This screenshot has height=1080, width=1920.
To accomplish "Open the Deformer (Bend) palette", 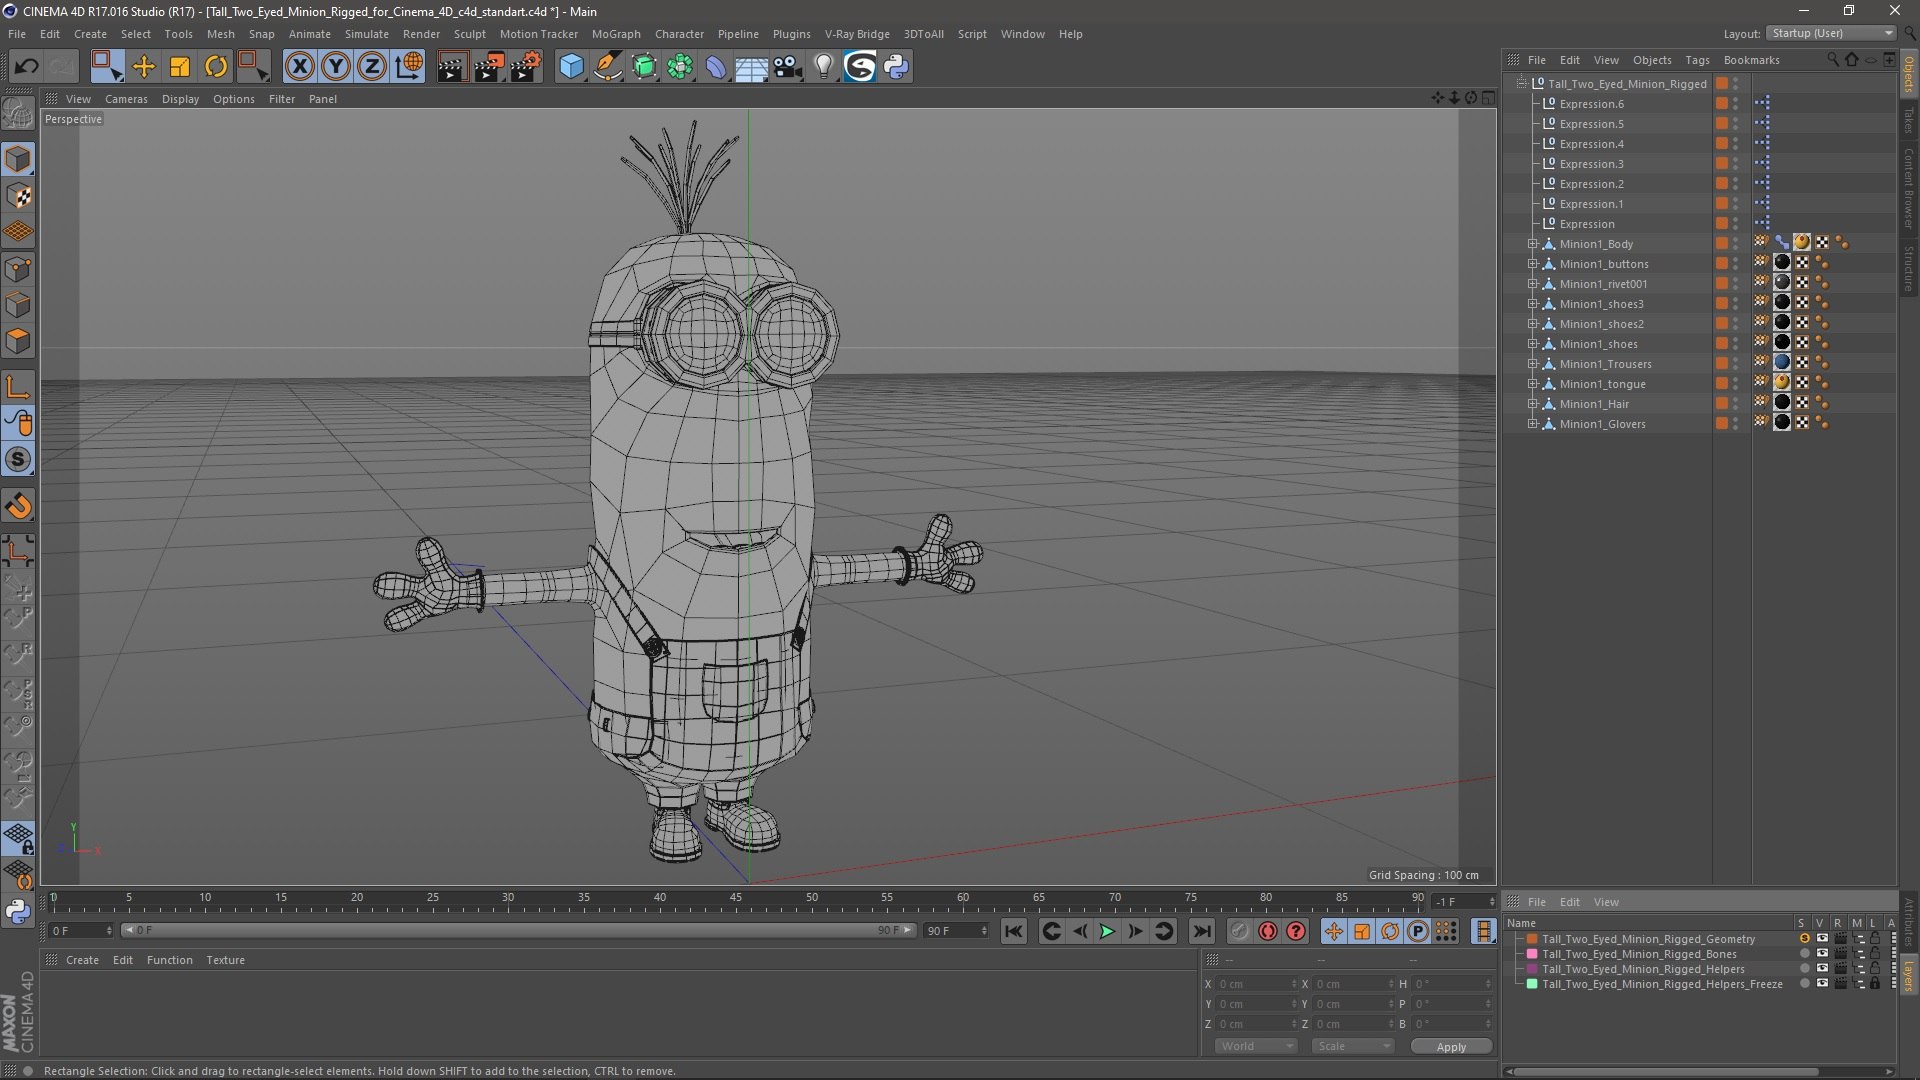I will coord(716,67).
